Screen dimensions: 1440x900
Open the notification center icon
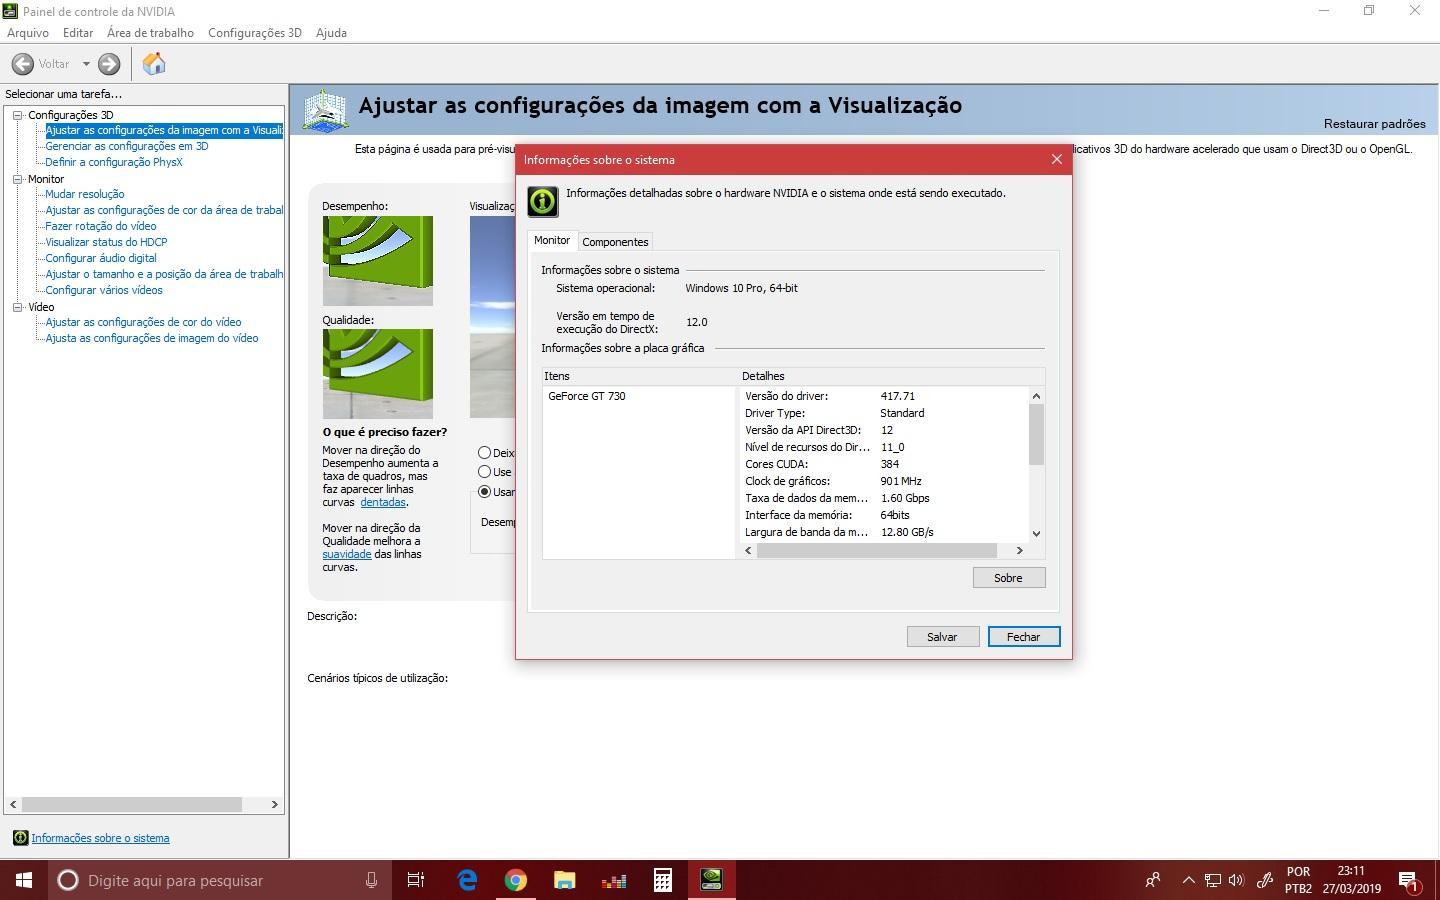[x=1409, y=881]
